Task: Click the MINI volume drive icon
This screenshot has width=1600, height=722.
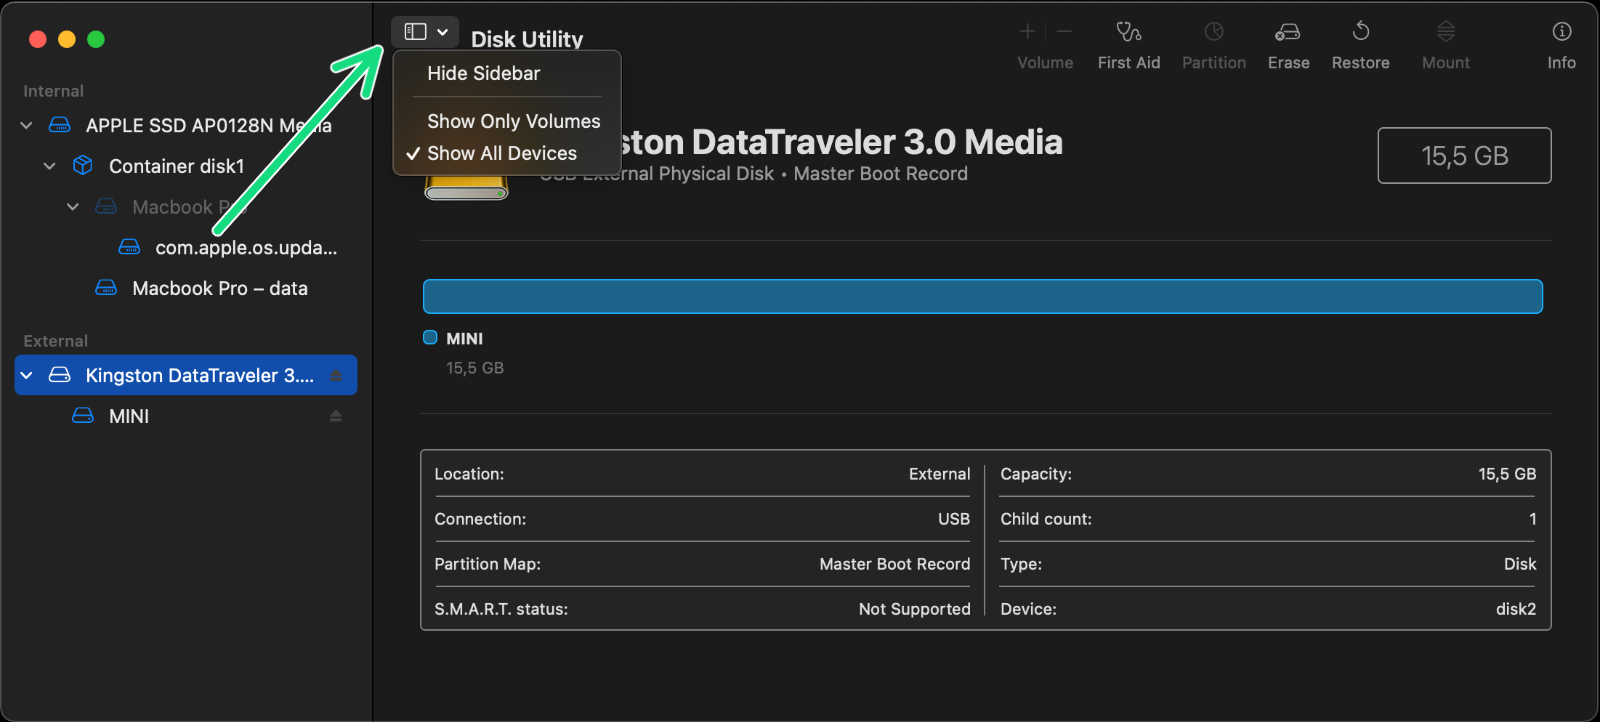Action: tap(83, 416)
